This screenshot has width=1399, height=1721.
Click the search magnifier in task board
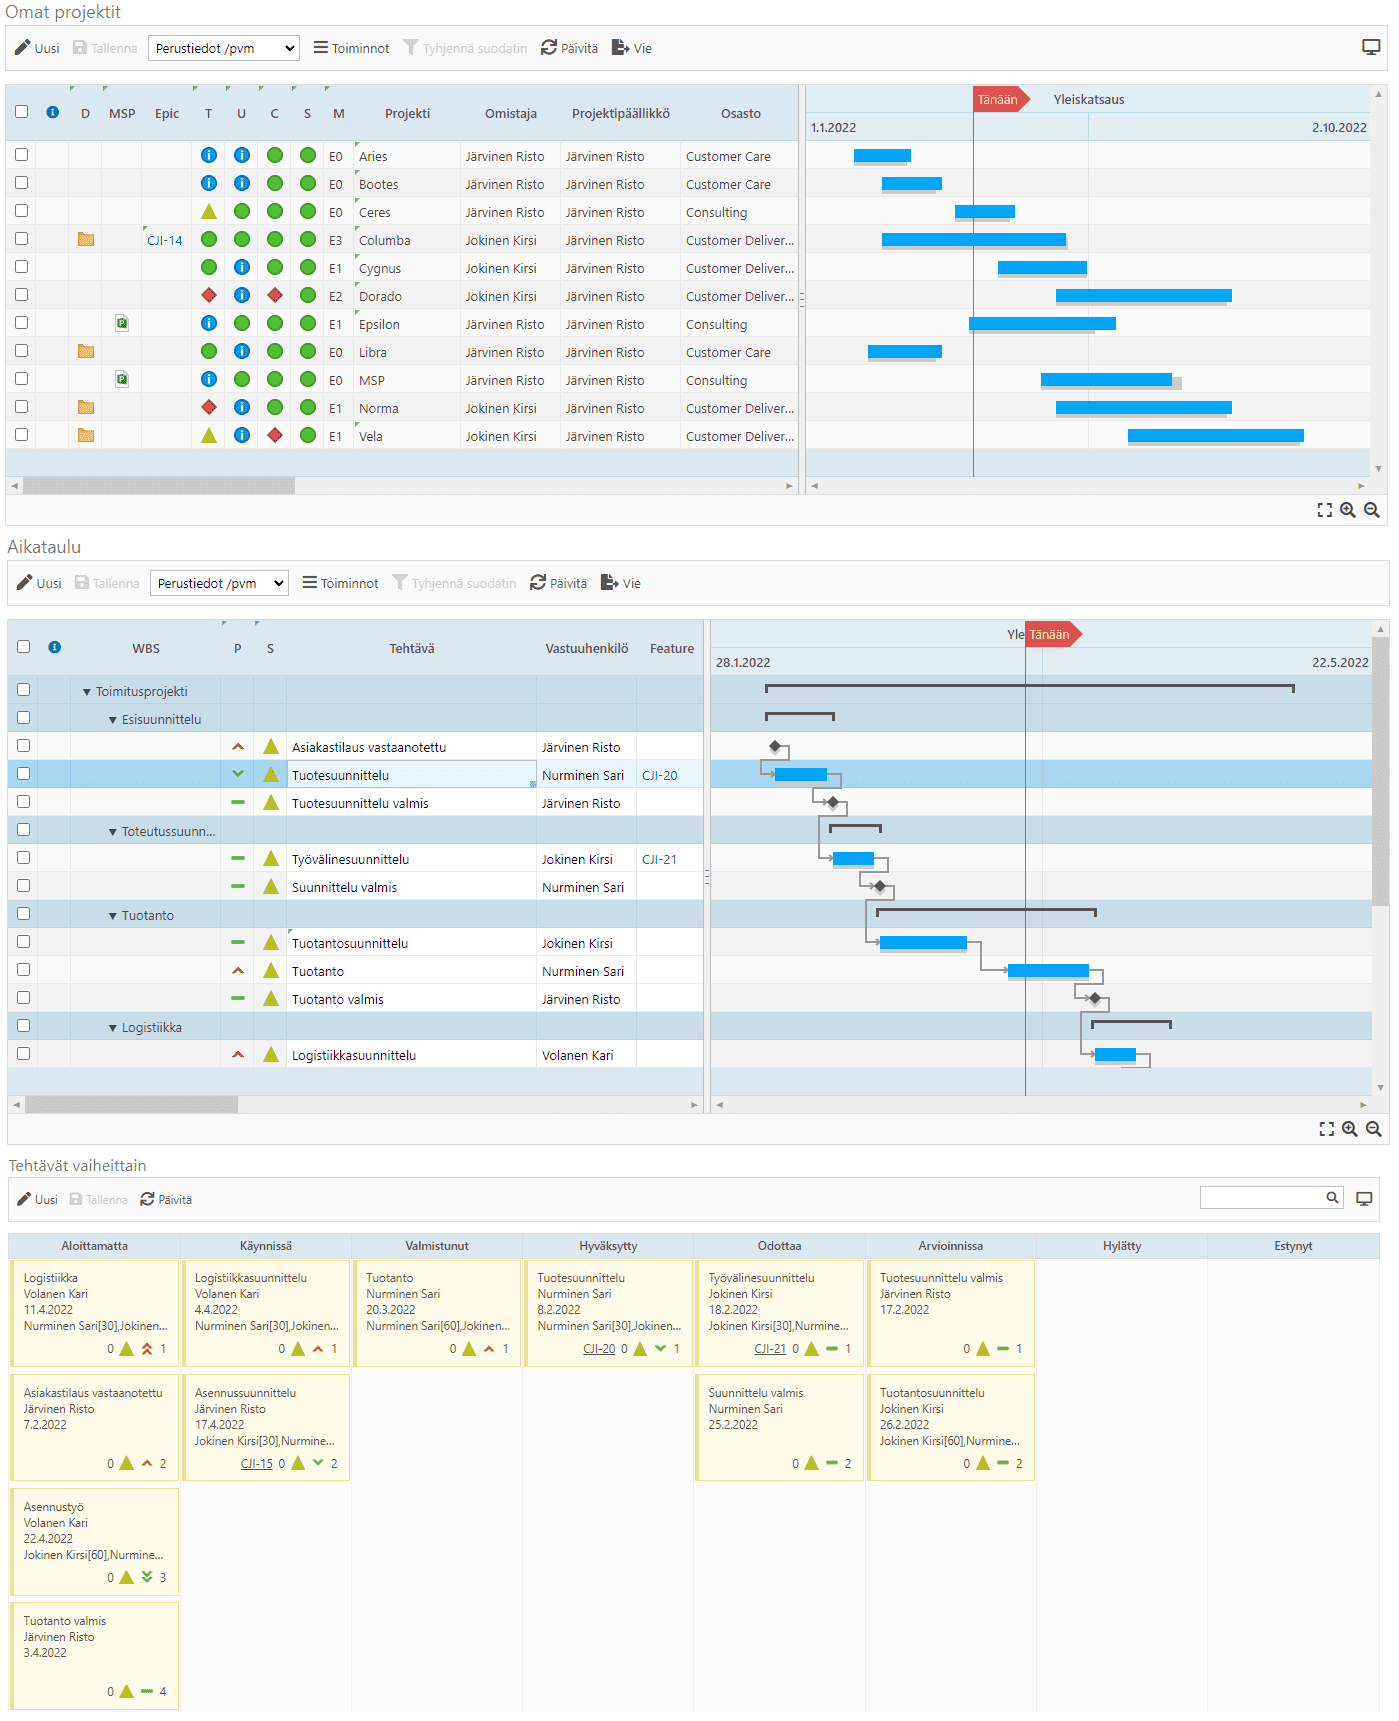(x=1332, y=1198)
